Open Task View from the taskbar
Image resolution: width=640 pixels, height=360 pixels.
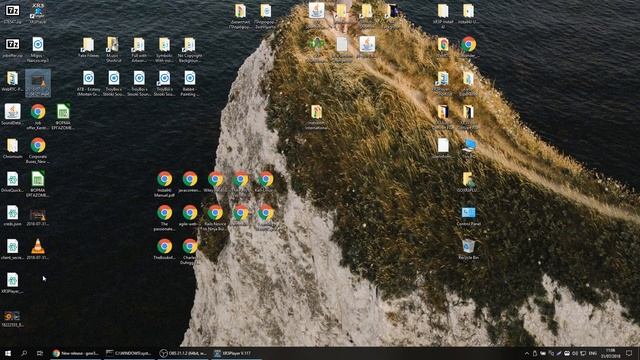point(40,353)
